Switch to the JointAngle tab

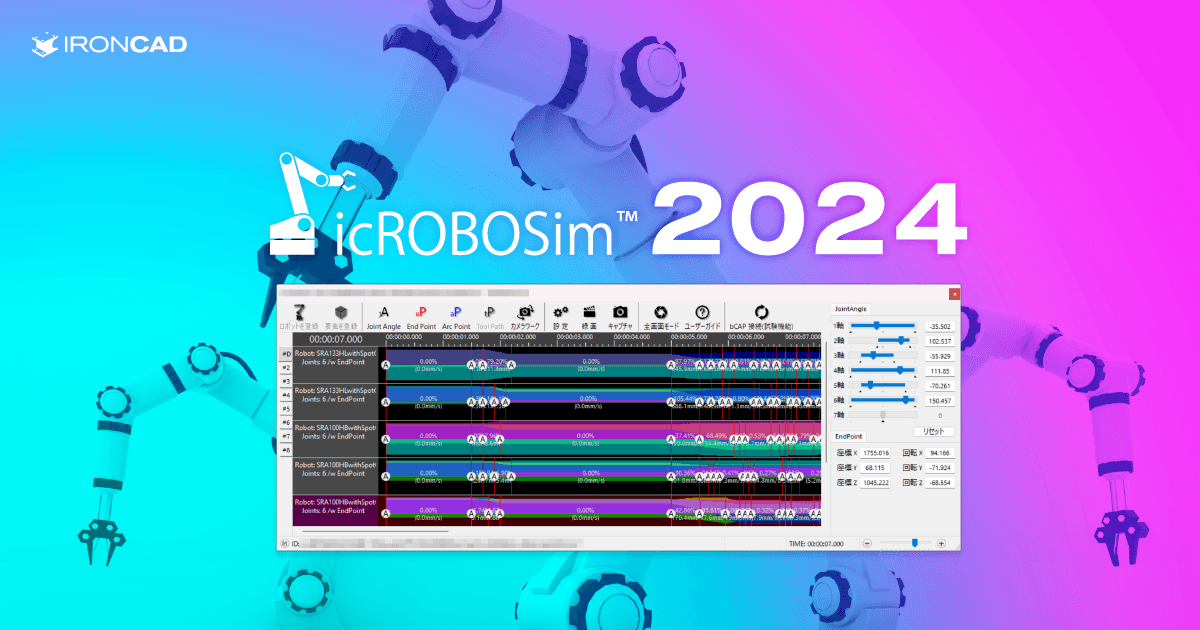pyautogui.click(x=850, y=308)
